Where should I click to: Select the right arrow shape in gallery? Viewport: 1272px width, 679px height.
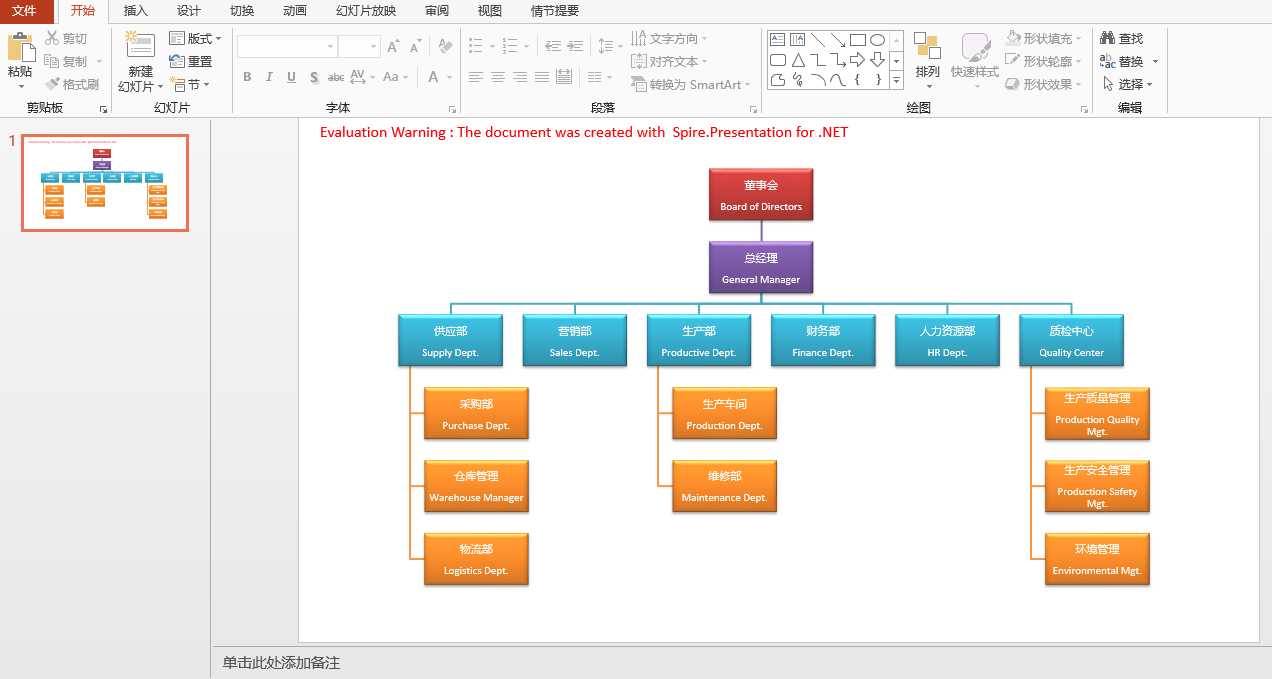pos(857,60)
